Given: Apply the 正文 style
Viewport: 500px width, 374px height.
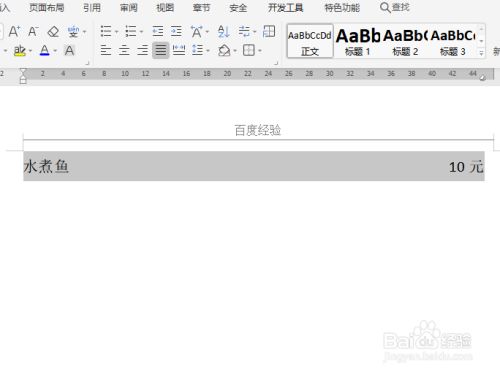Looking at the screenshot, I should tap(310, 41).
